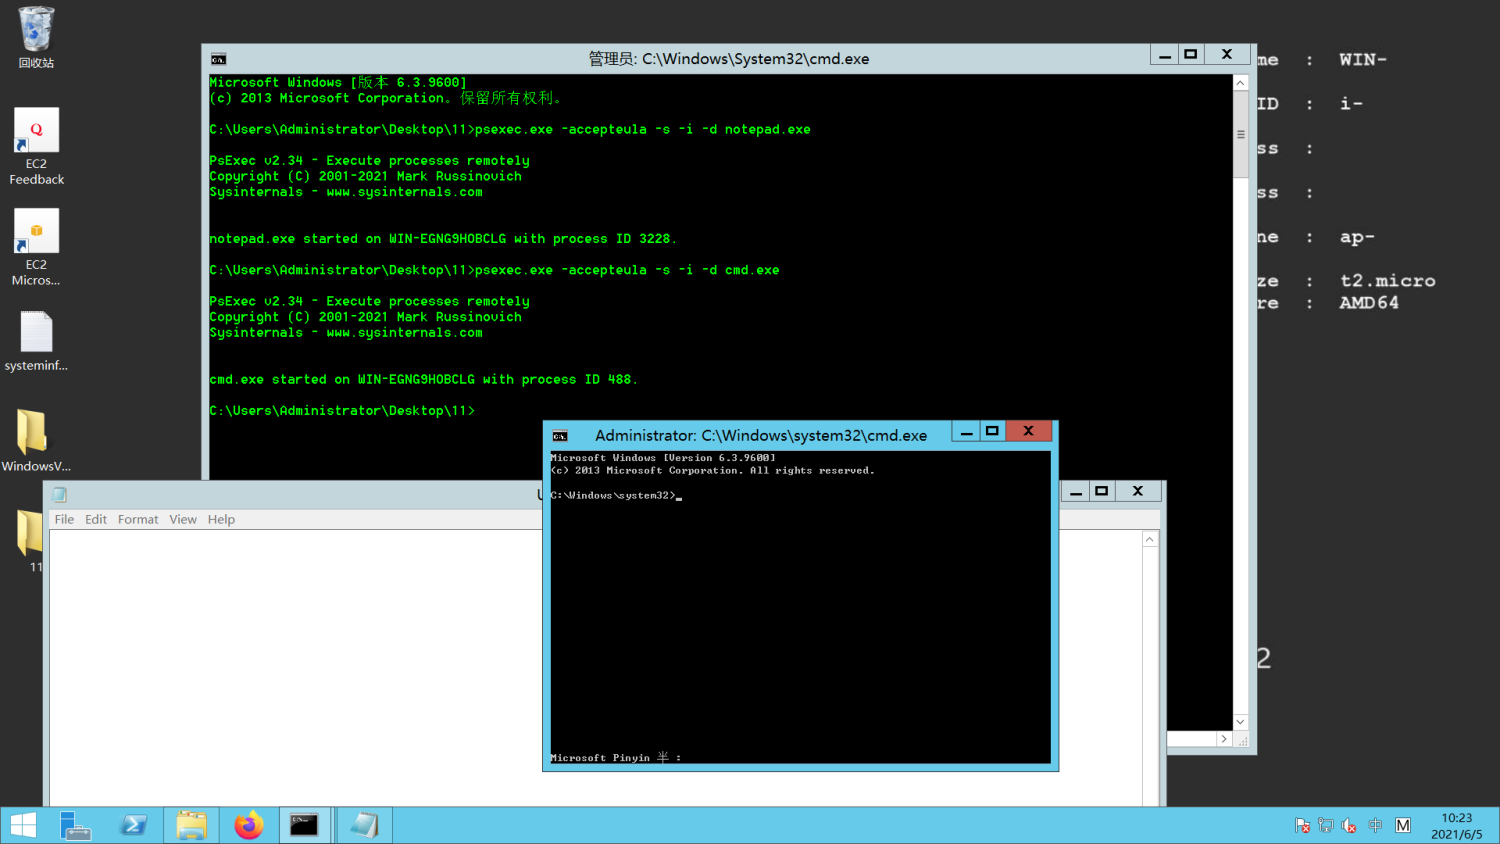Select the folder named 11 on desktop
This screenshot has width=1500, height=844.
tap(30, 540)
